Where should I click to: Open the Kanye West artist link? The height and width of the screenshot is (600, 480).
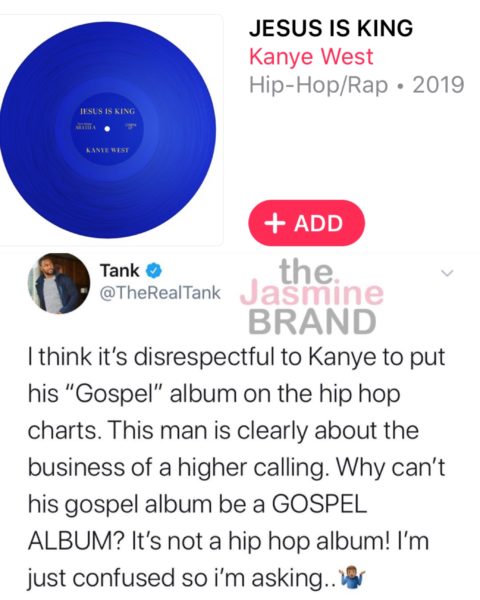click(311, 57)
